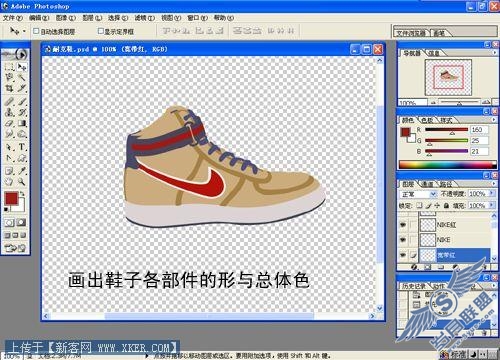This screenshot has width=500, height=360.
Task: Open Move tool preset picker arrow
Action: click(24, 31)
